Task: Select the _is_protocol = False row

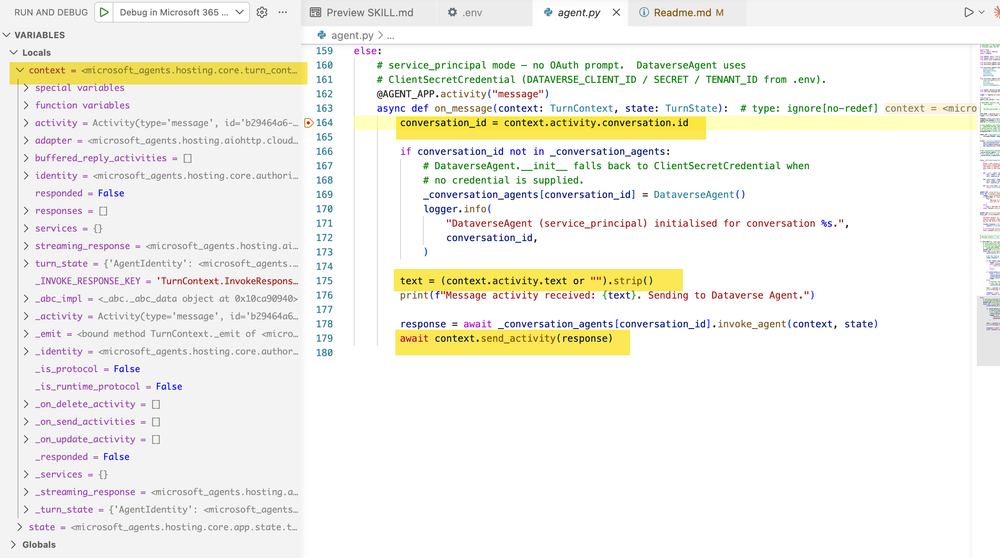Action: [x=153, y=369]
